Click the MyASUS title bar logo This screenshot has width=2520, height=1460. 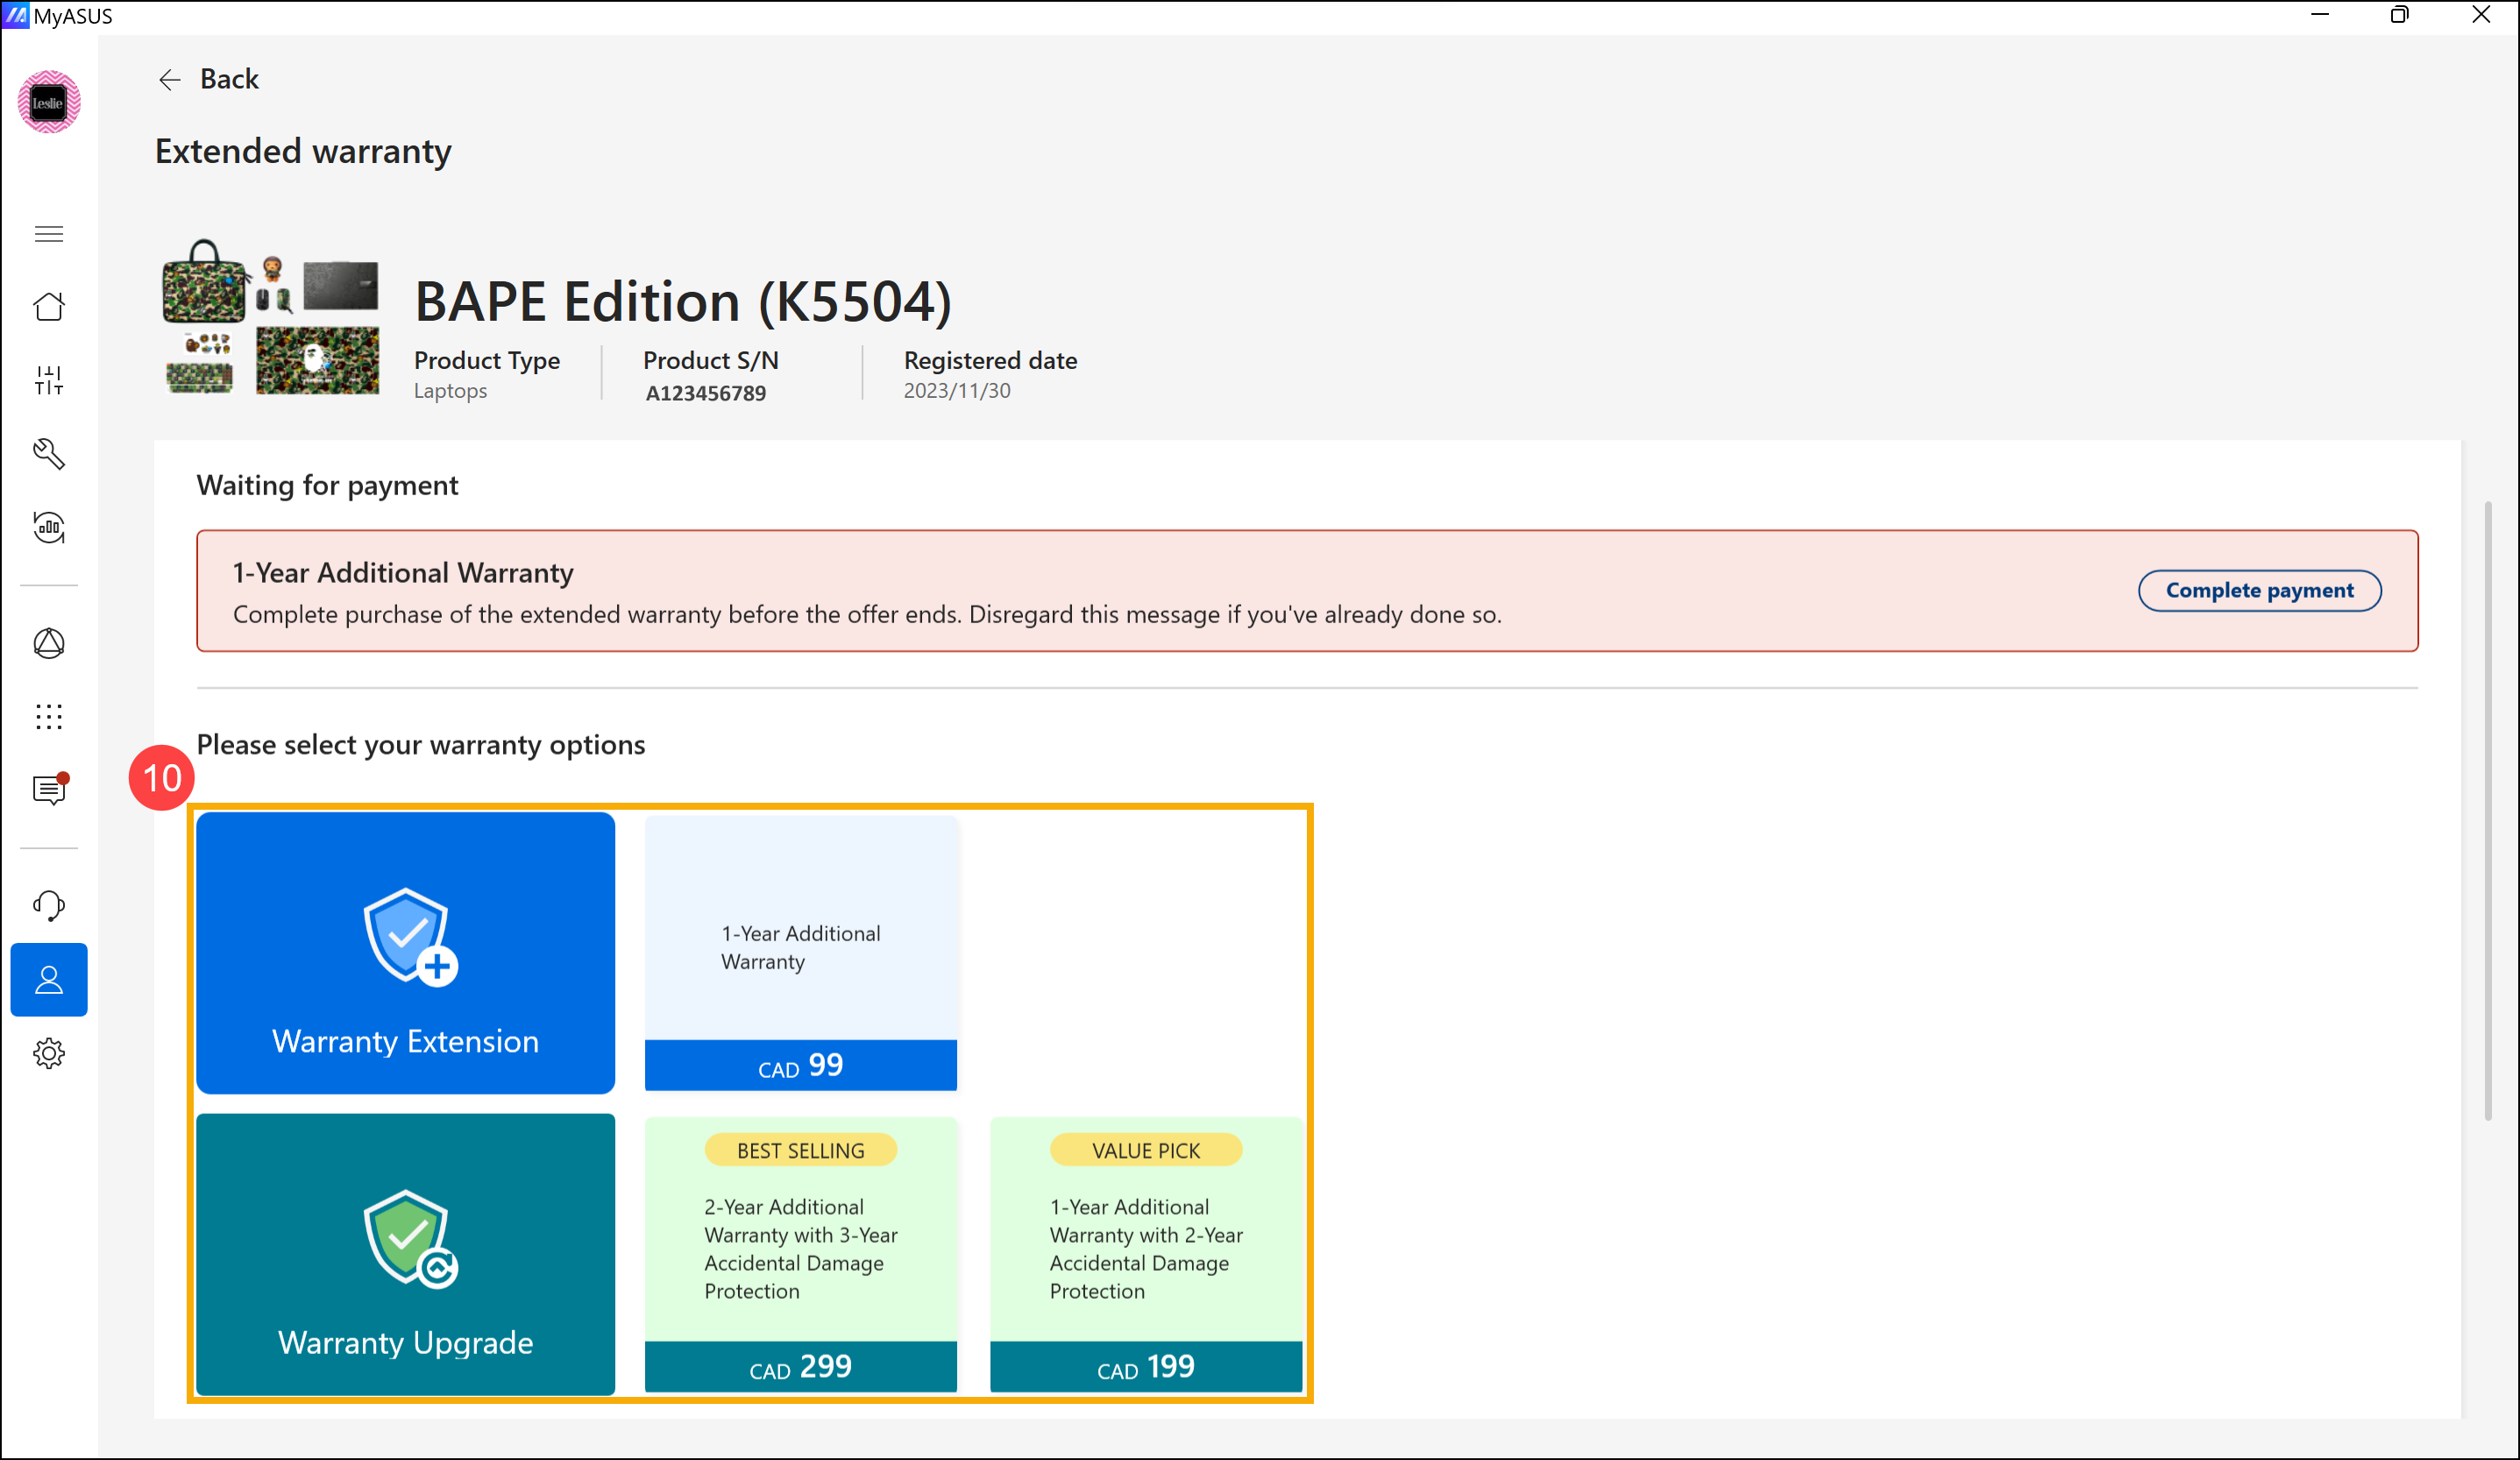click(16, 16)
